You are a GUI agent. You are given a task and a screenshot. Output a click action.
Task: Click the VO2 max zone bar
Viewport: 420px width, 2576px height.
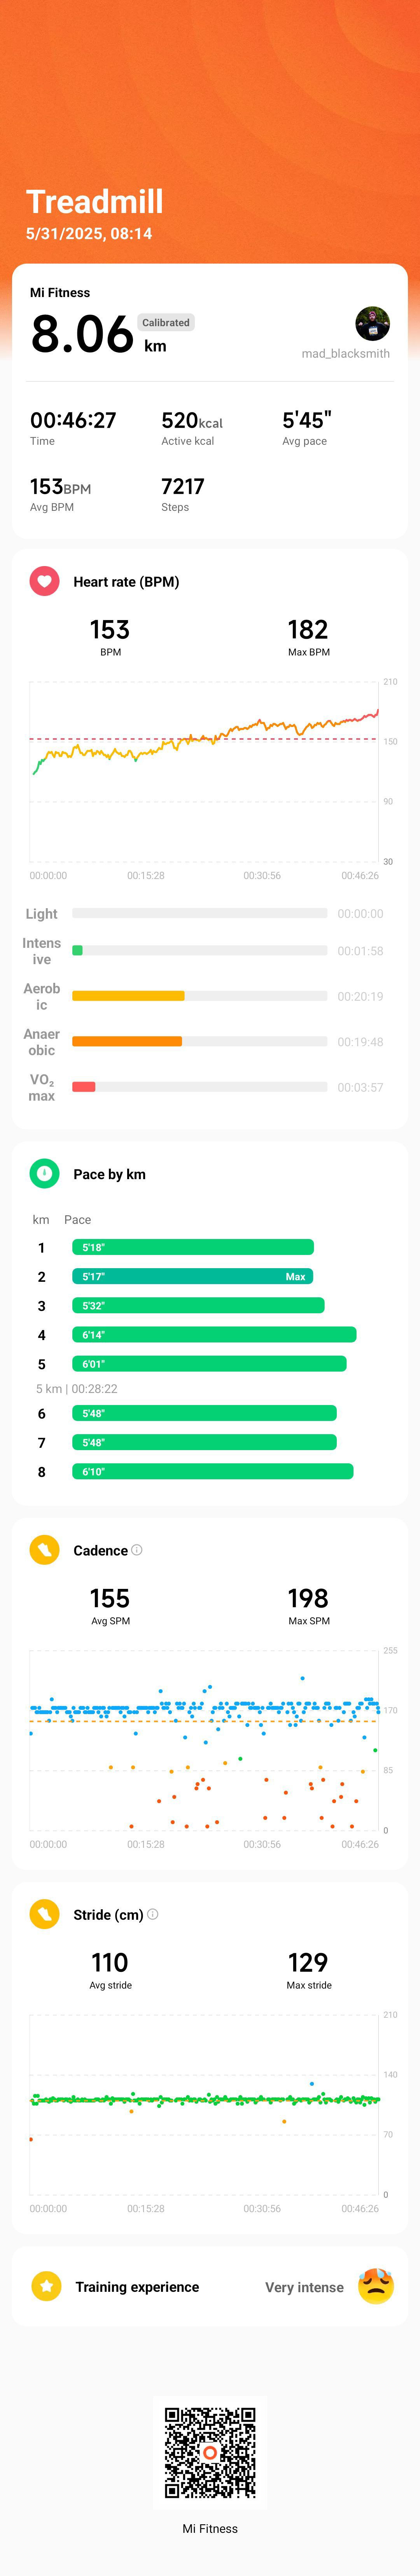click(x=200, y=1087)
